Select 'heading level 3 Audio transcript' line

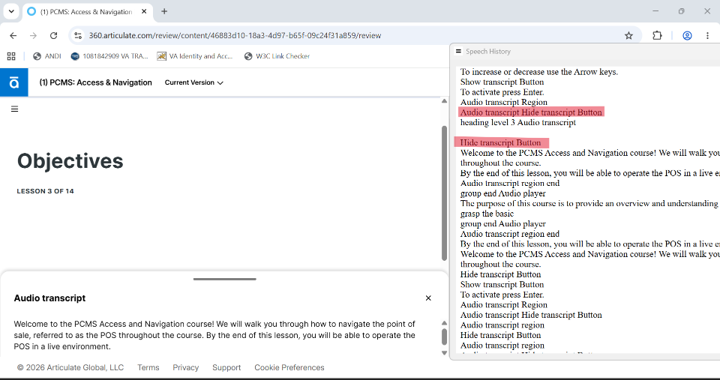(x=518, y=123)
